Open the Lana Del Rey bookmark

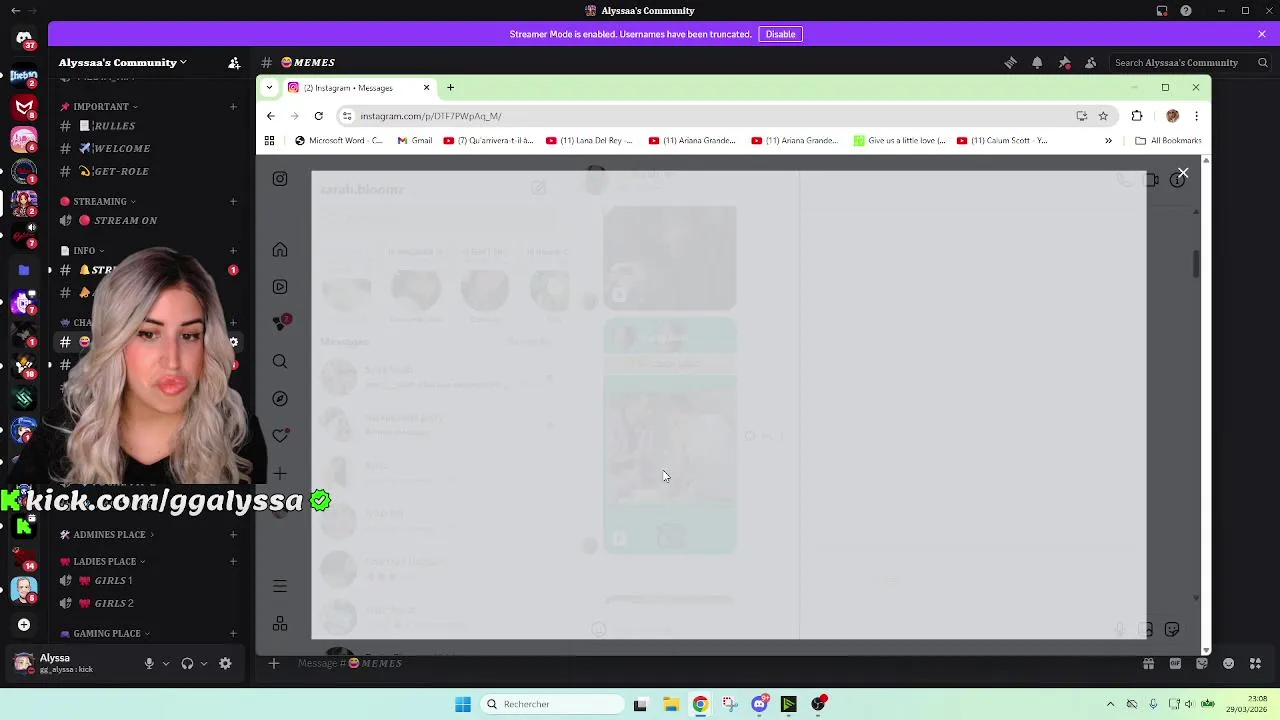(589, 141)
